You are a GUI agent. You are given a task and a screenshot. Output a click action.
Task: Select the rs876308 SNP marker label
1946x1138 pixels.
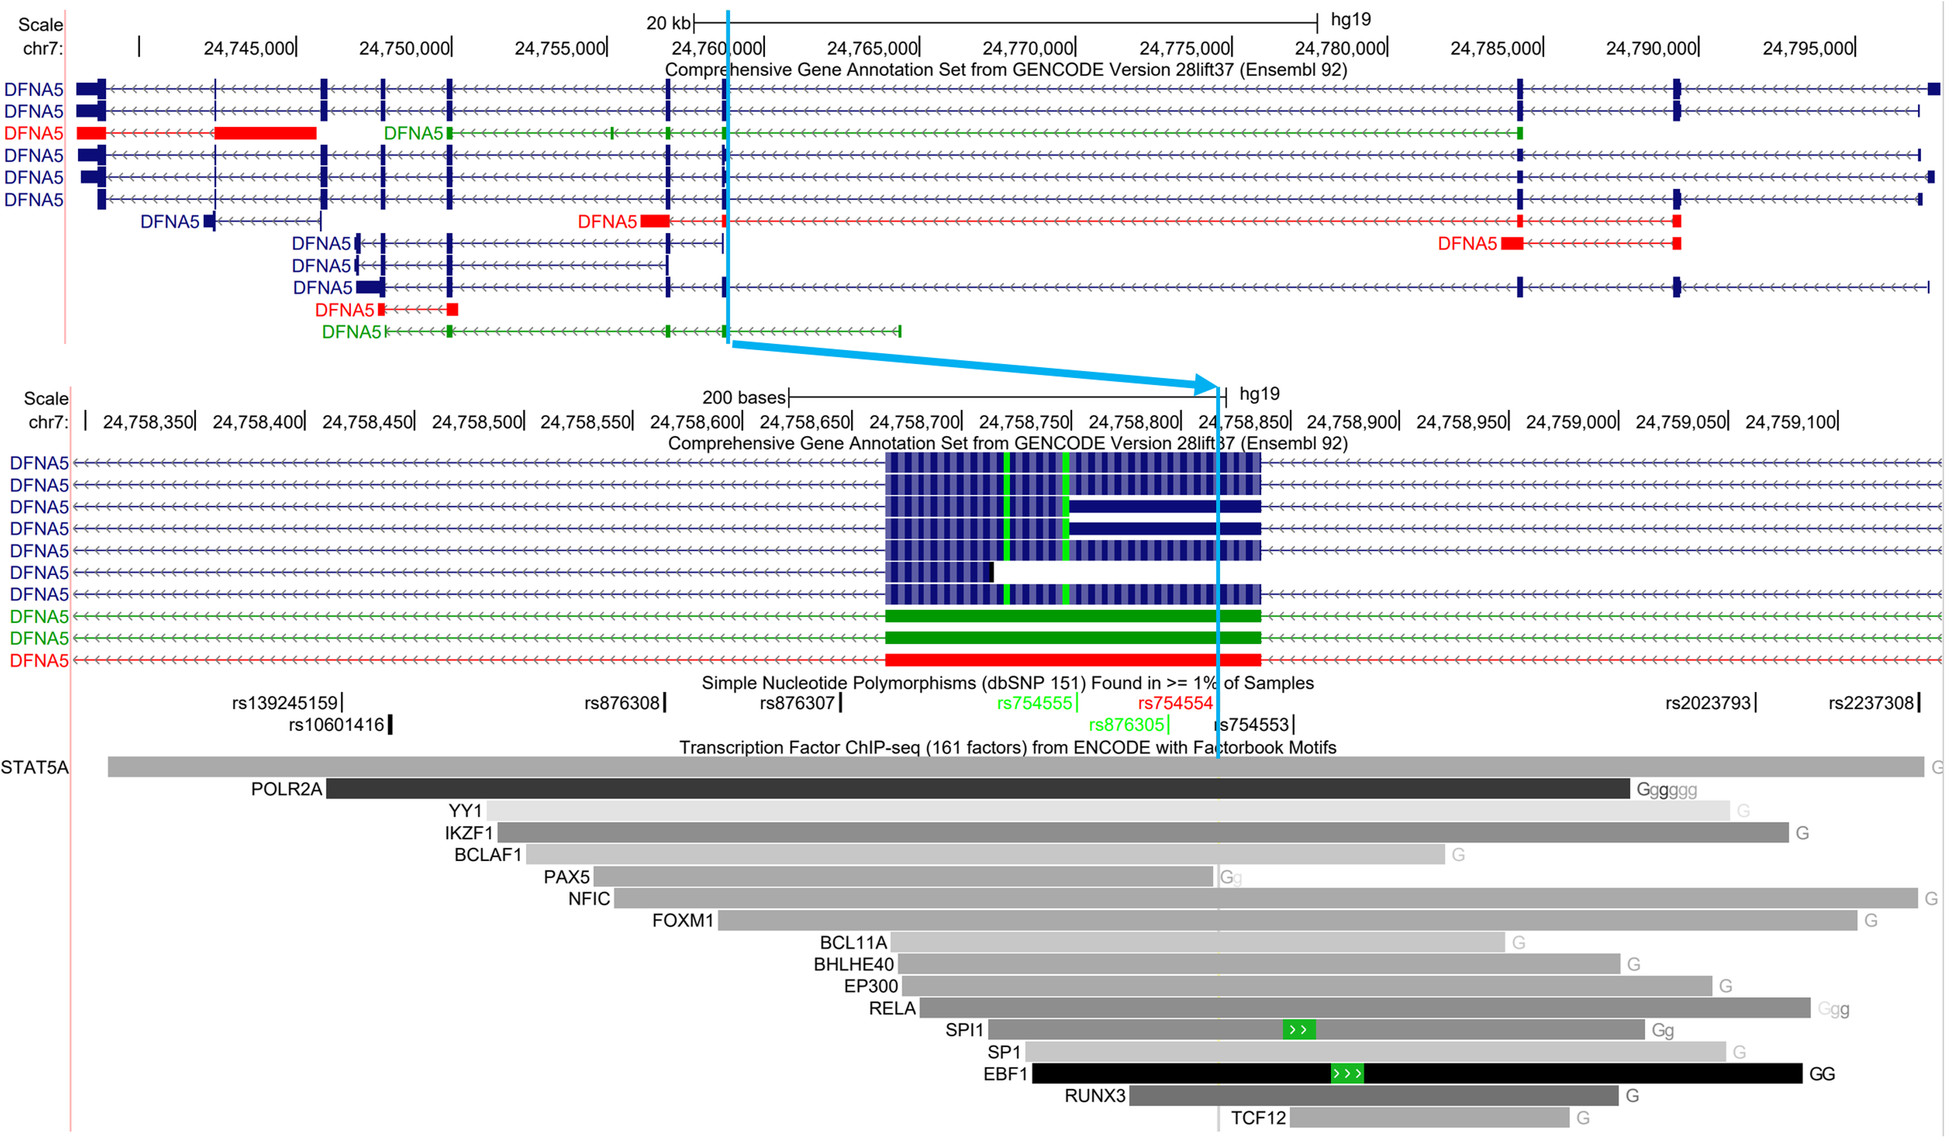point(622,703)
